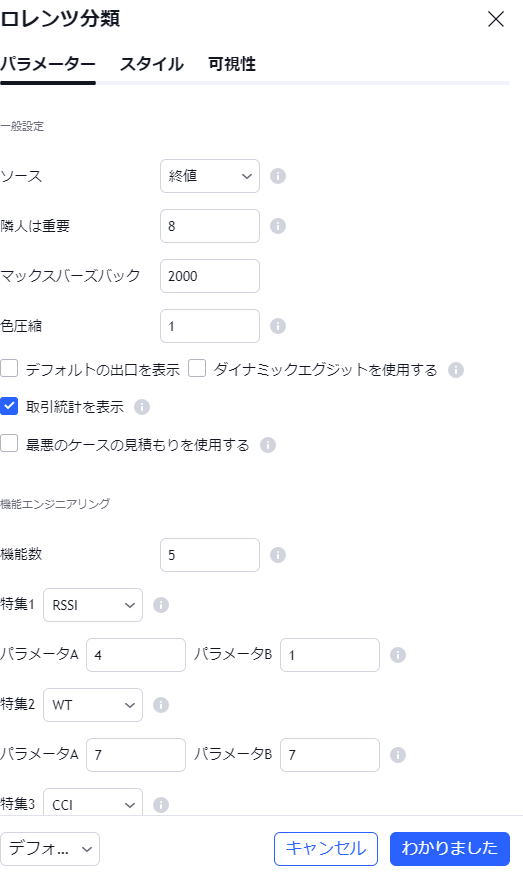Screen dimensions: 523x873
Task: Open the ソース 終値 dropdown
Action: [x=210, y=176]
